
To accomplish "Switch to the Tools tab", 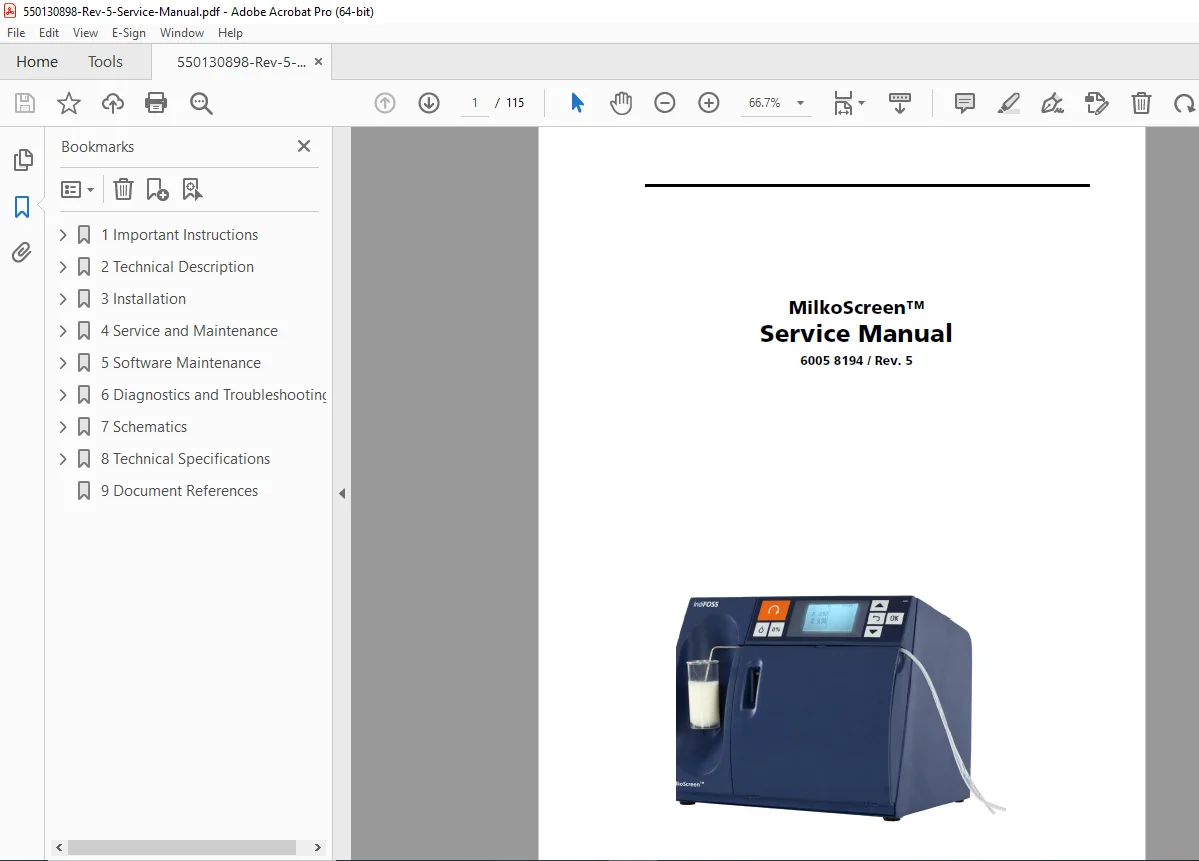I will [x=105, y=62].
